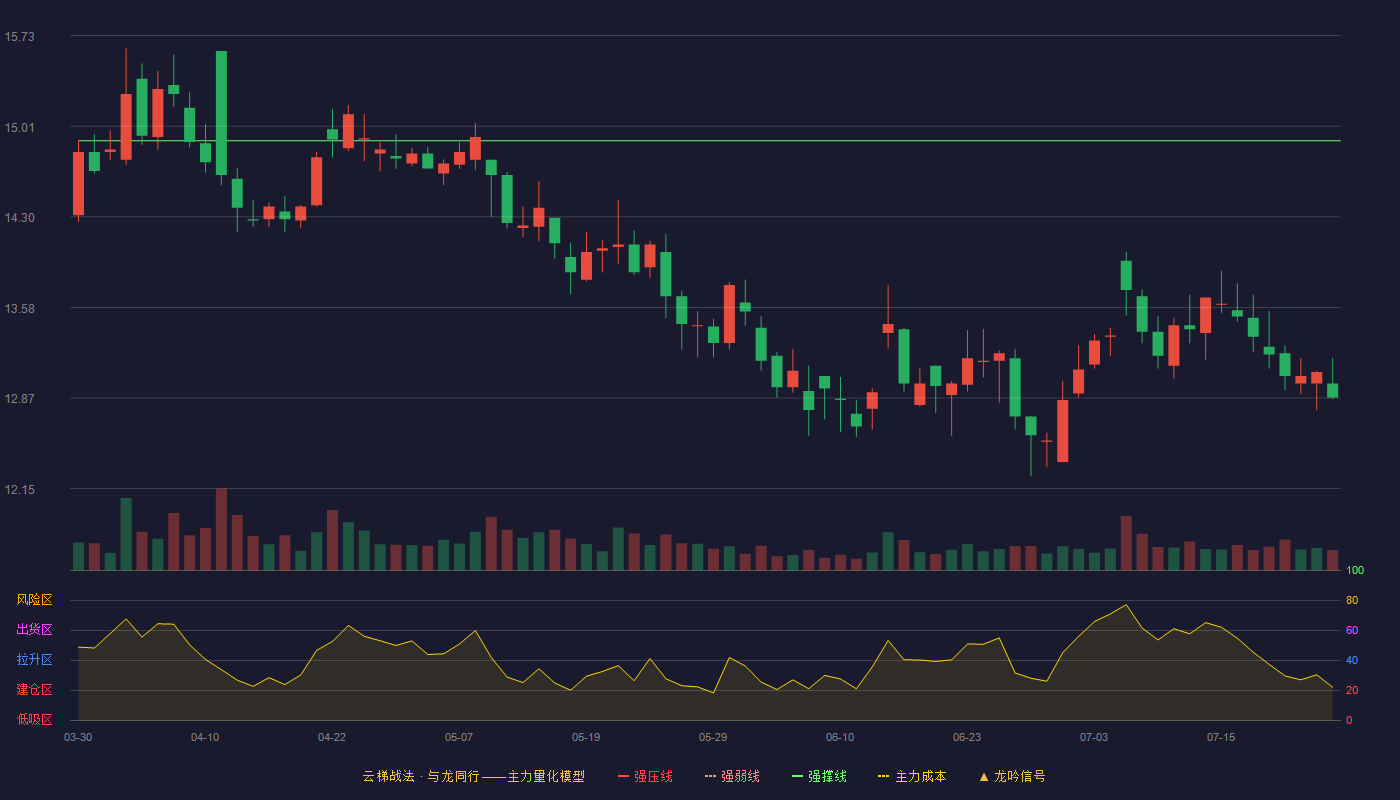Select the 05-07 date label
This screenshot has width=1400, height=800.
tap(459, 737)
